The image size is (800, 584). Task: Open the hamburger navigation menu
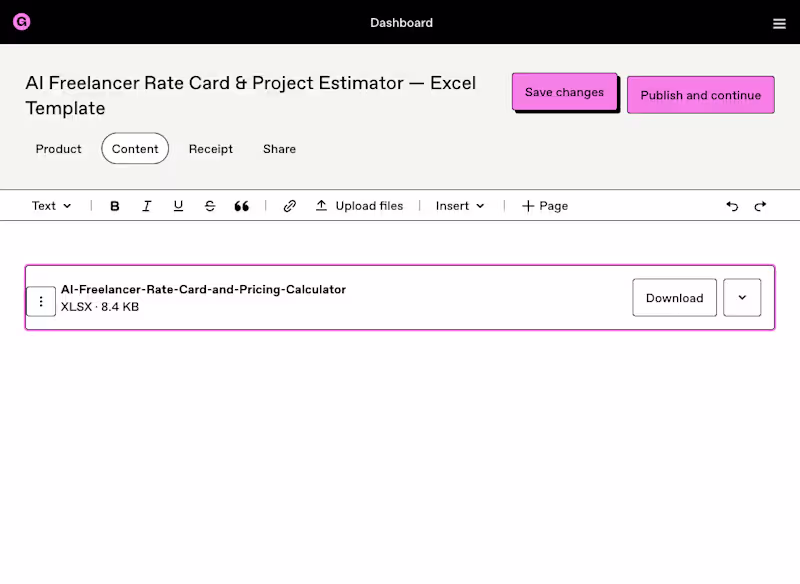coord(779,23)
